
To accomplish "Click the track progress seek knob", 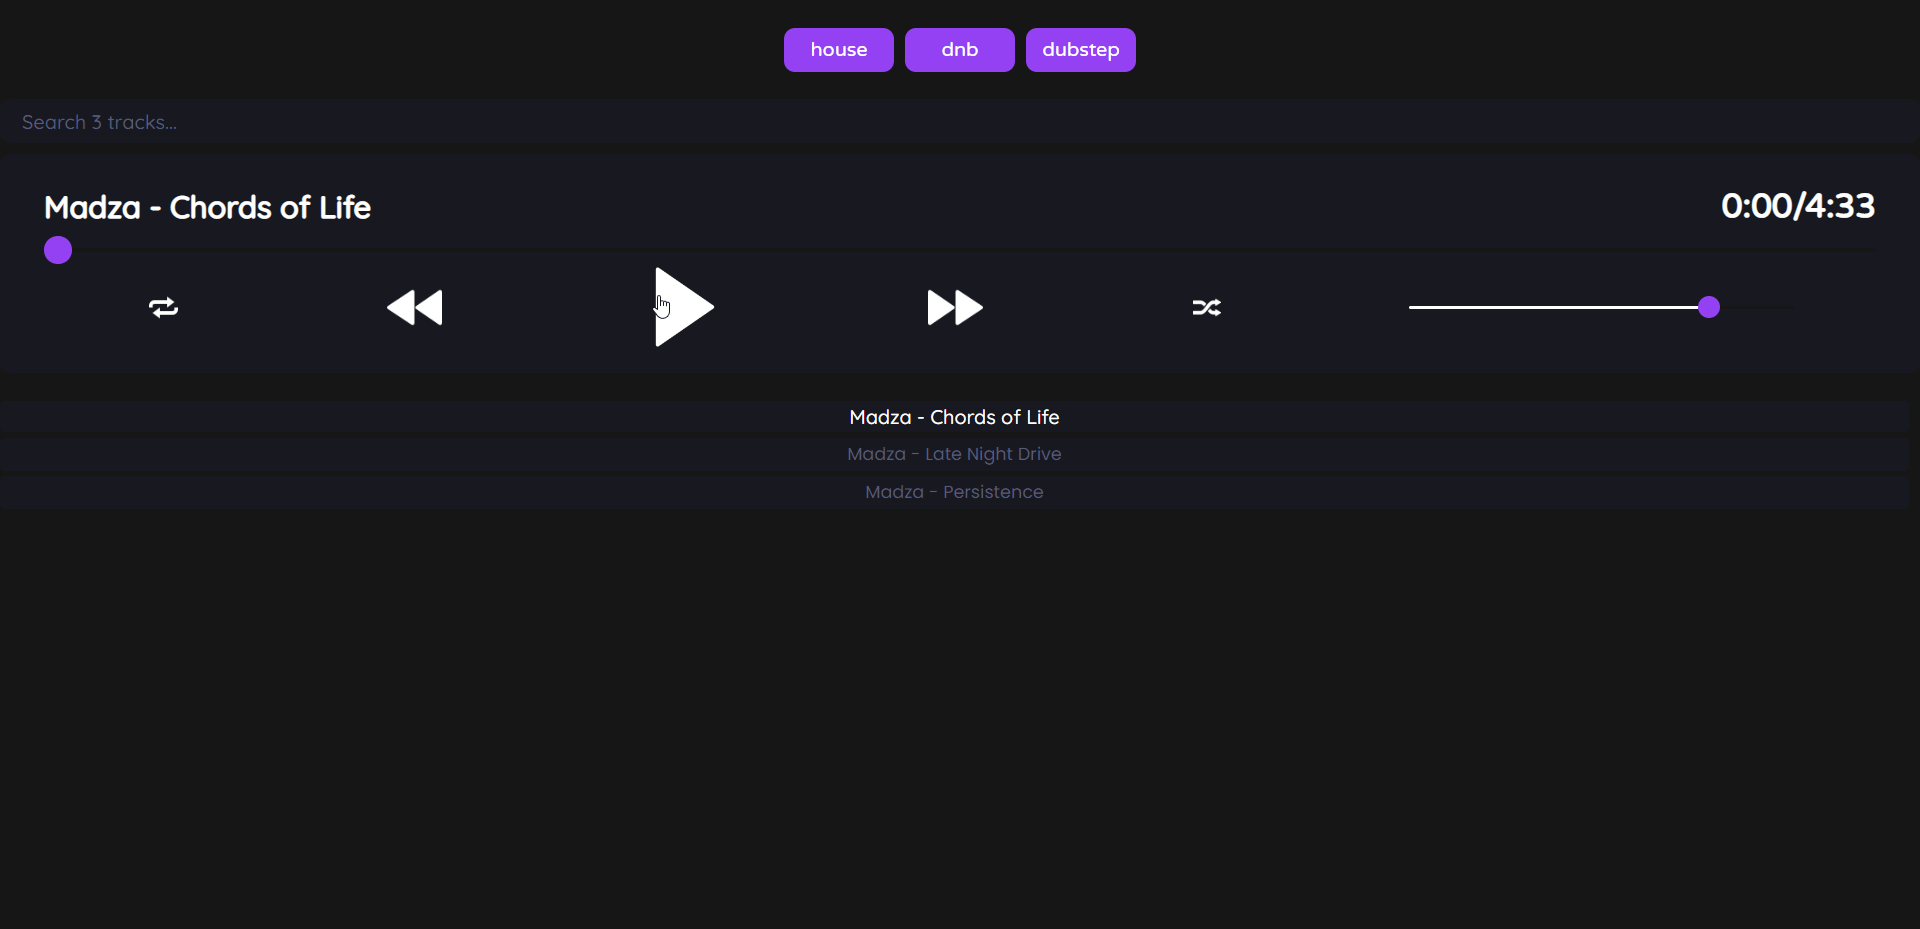I will 58,250.
